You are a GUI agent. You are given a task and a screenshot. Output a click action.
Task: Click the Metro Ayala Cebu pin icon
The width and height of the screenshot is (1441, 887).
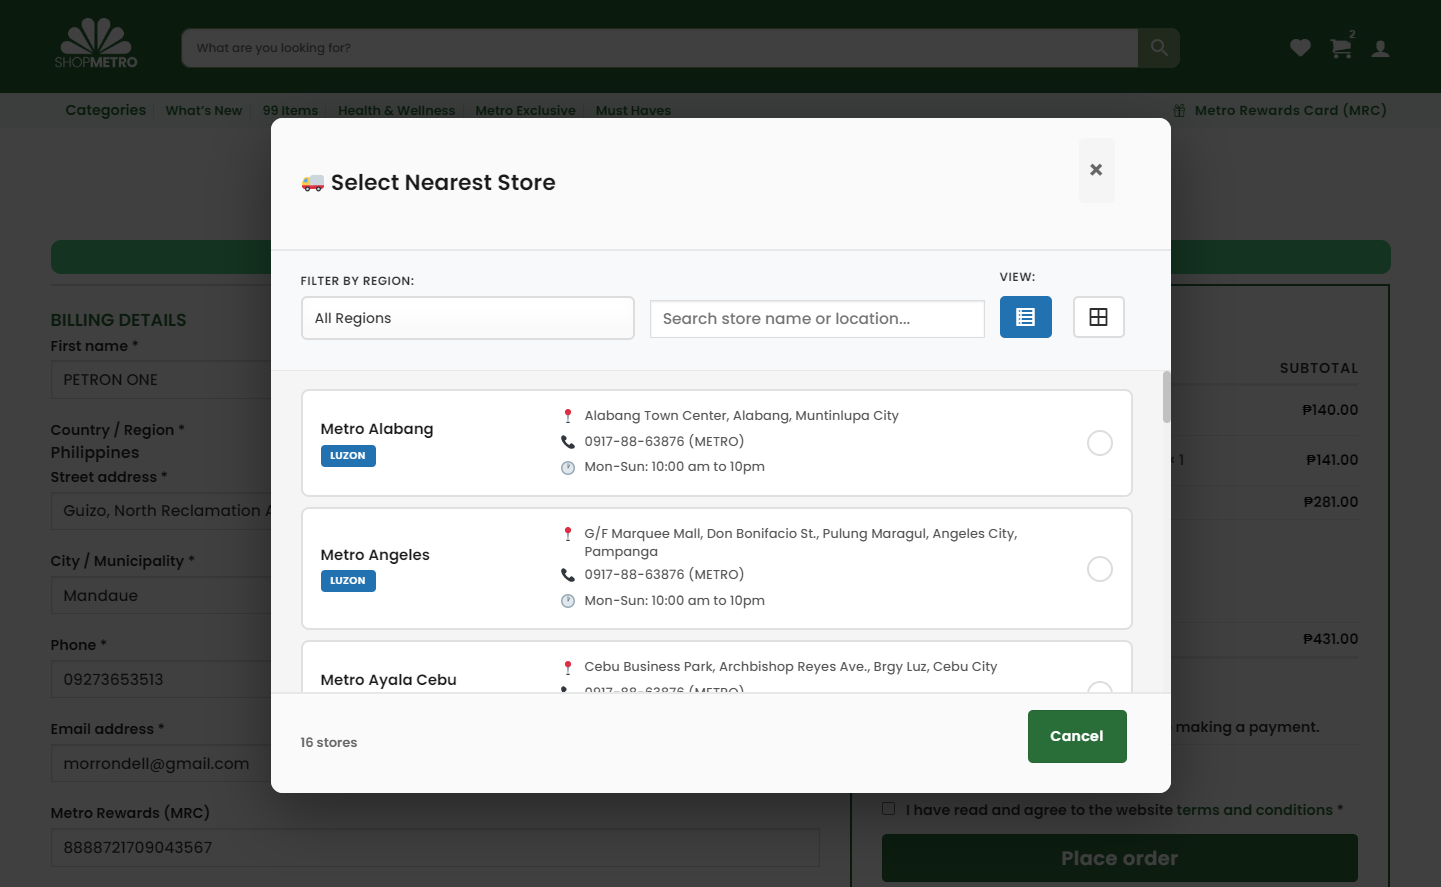click(x=568, y=667)
